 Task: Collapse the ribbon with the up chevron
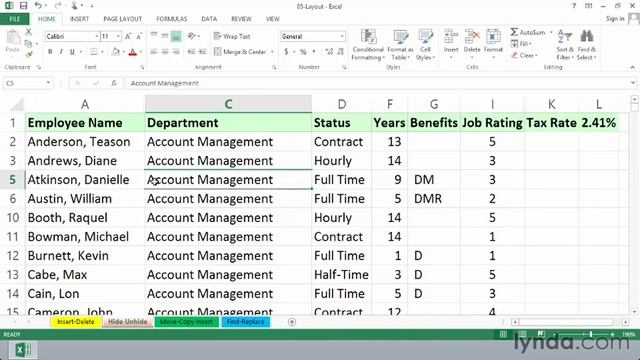point(632,67)
